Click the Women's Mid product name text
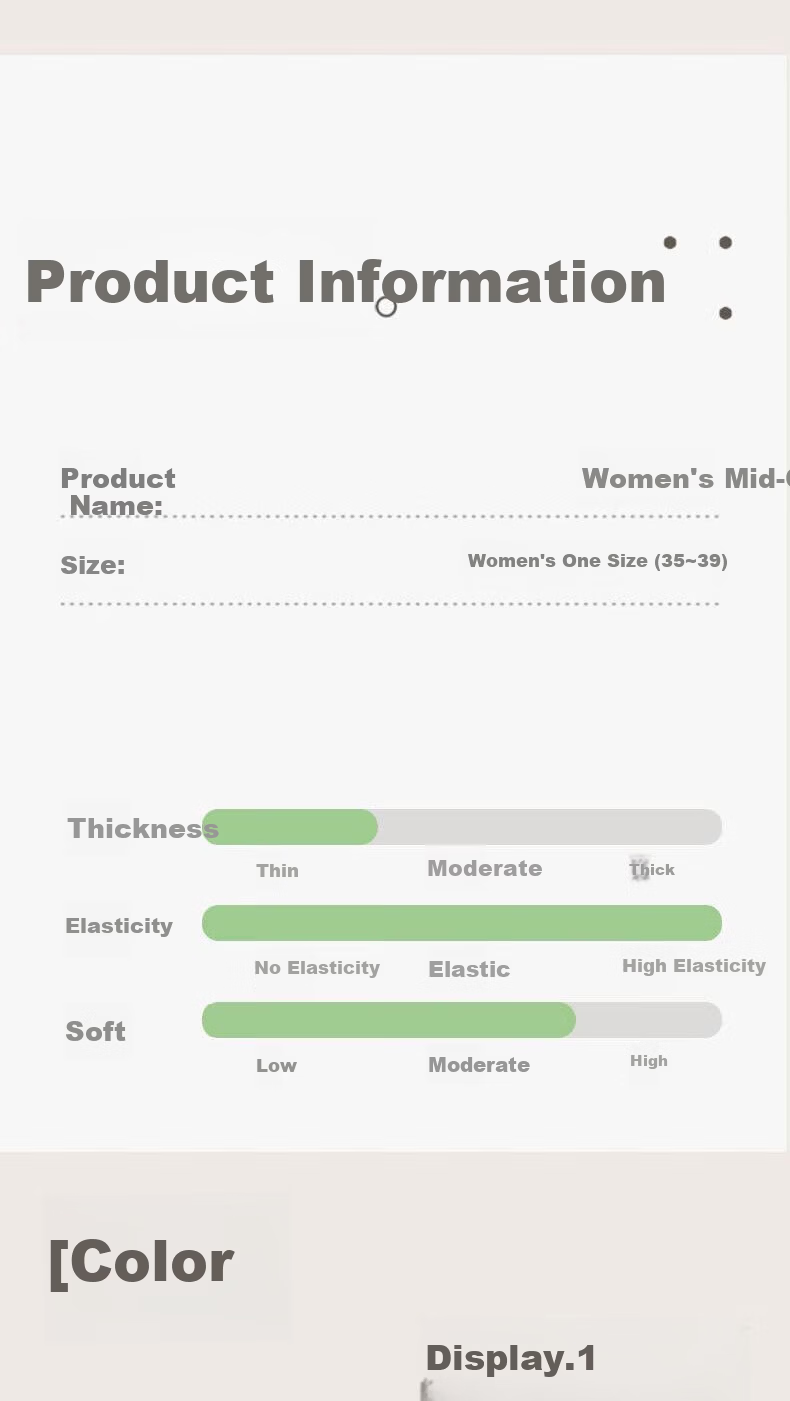790x1401 pixels. [685, 479]
